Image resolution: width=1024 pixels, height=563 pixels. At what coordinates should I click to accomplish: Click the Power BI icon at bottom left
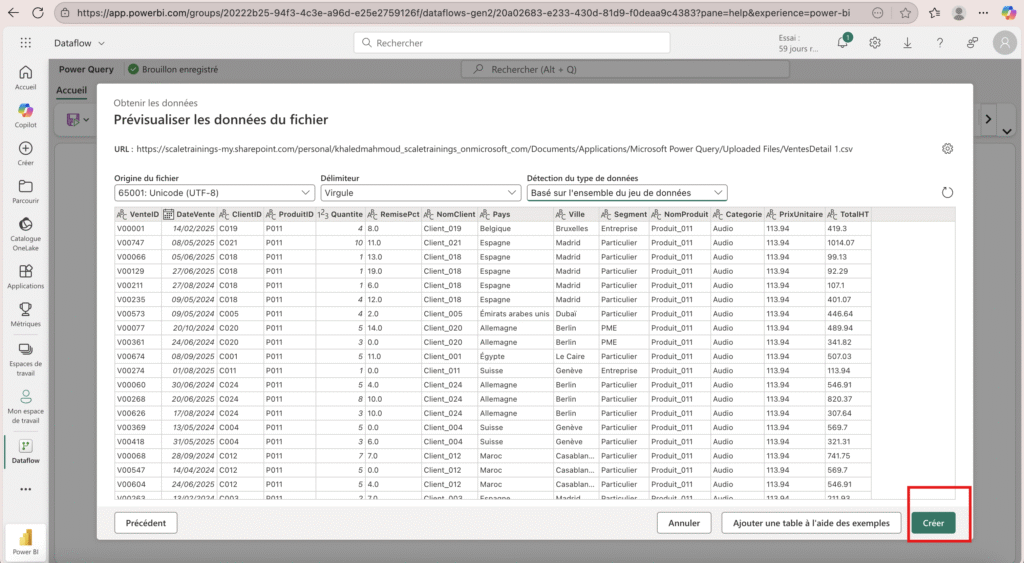click(x=25, y=541)
